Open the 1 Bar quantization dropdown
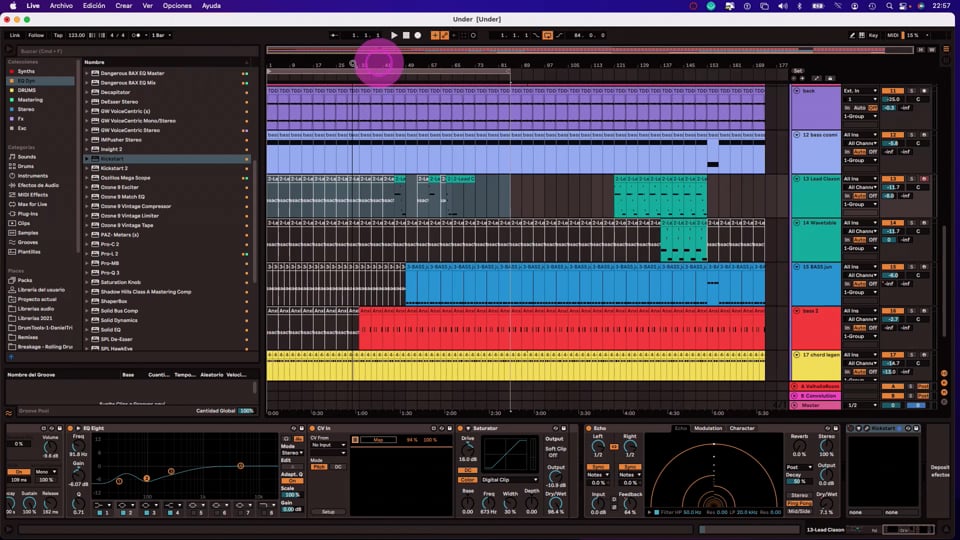This screenshot has width=960, height=540. (161, 36)
